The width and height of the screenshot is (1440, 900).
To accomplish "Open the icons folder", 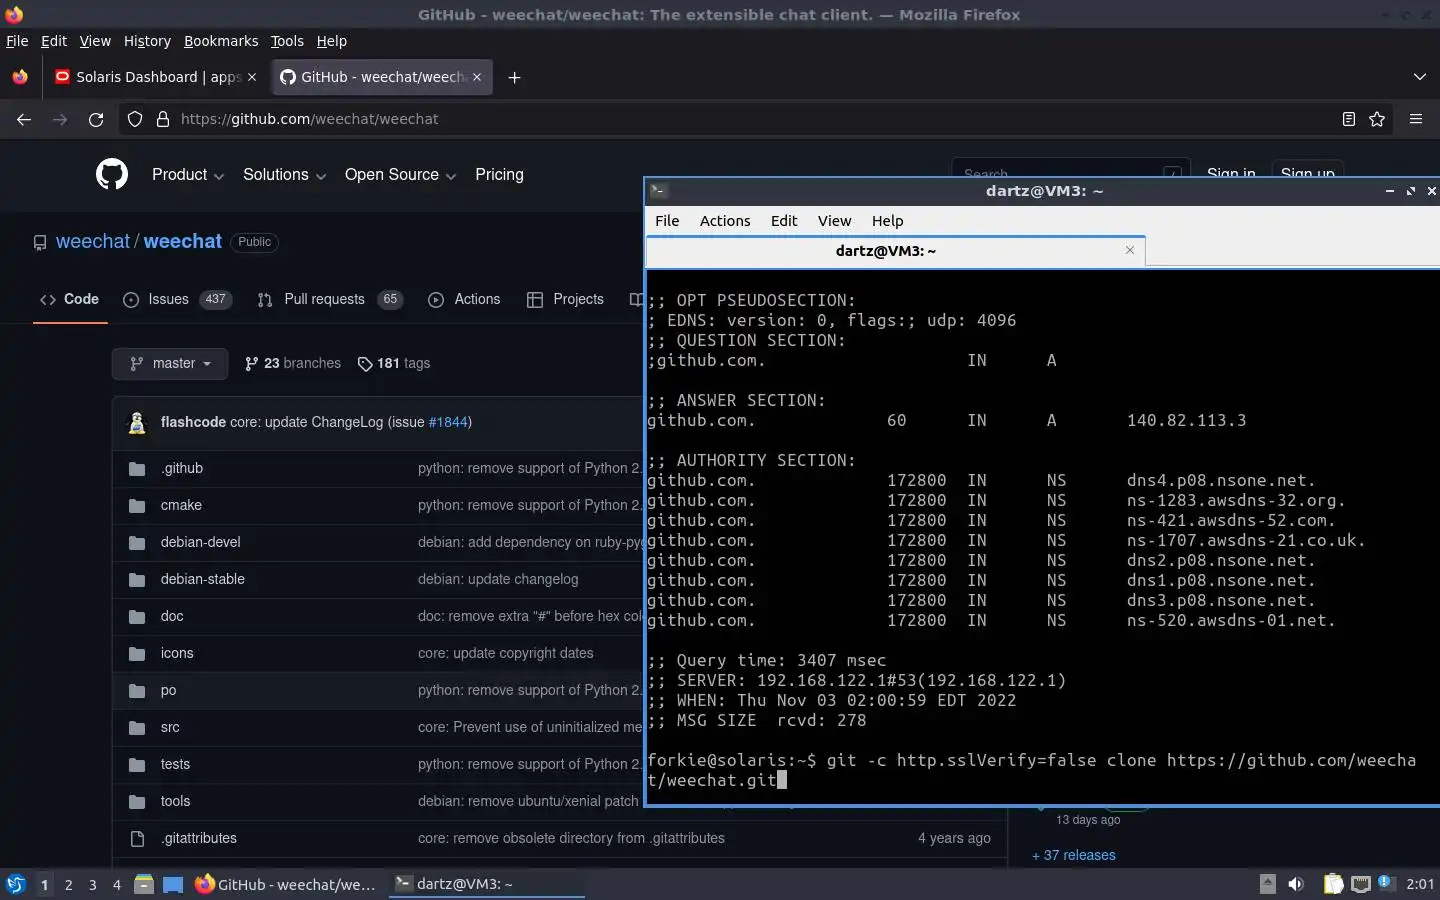I will [x=177, y=653].
